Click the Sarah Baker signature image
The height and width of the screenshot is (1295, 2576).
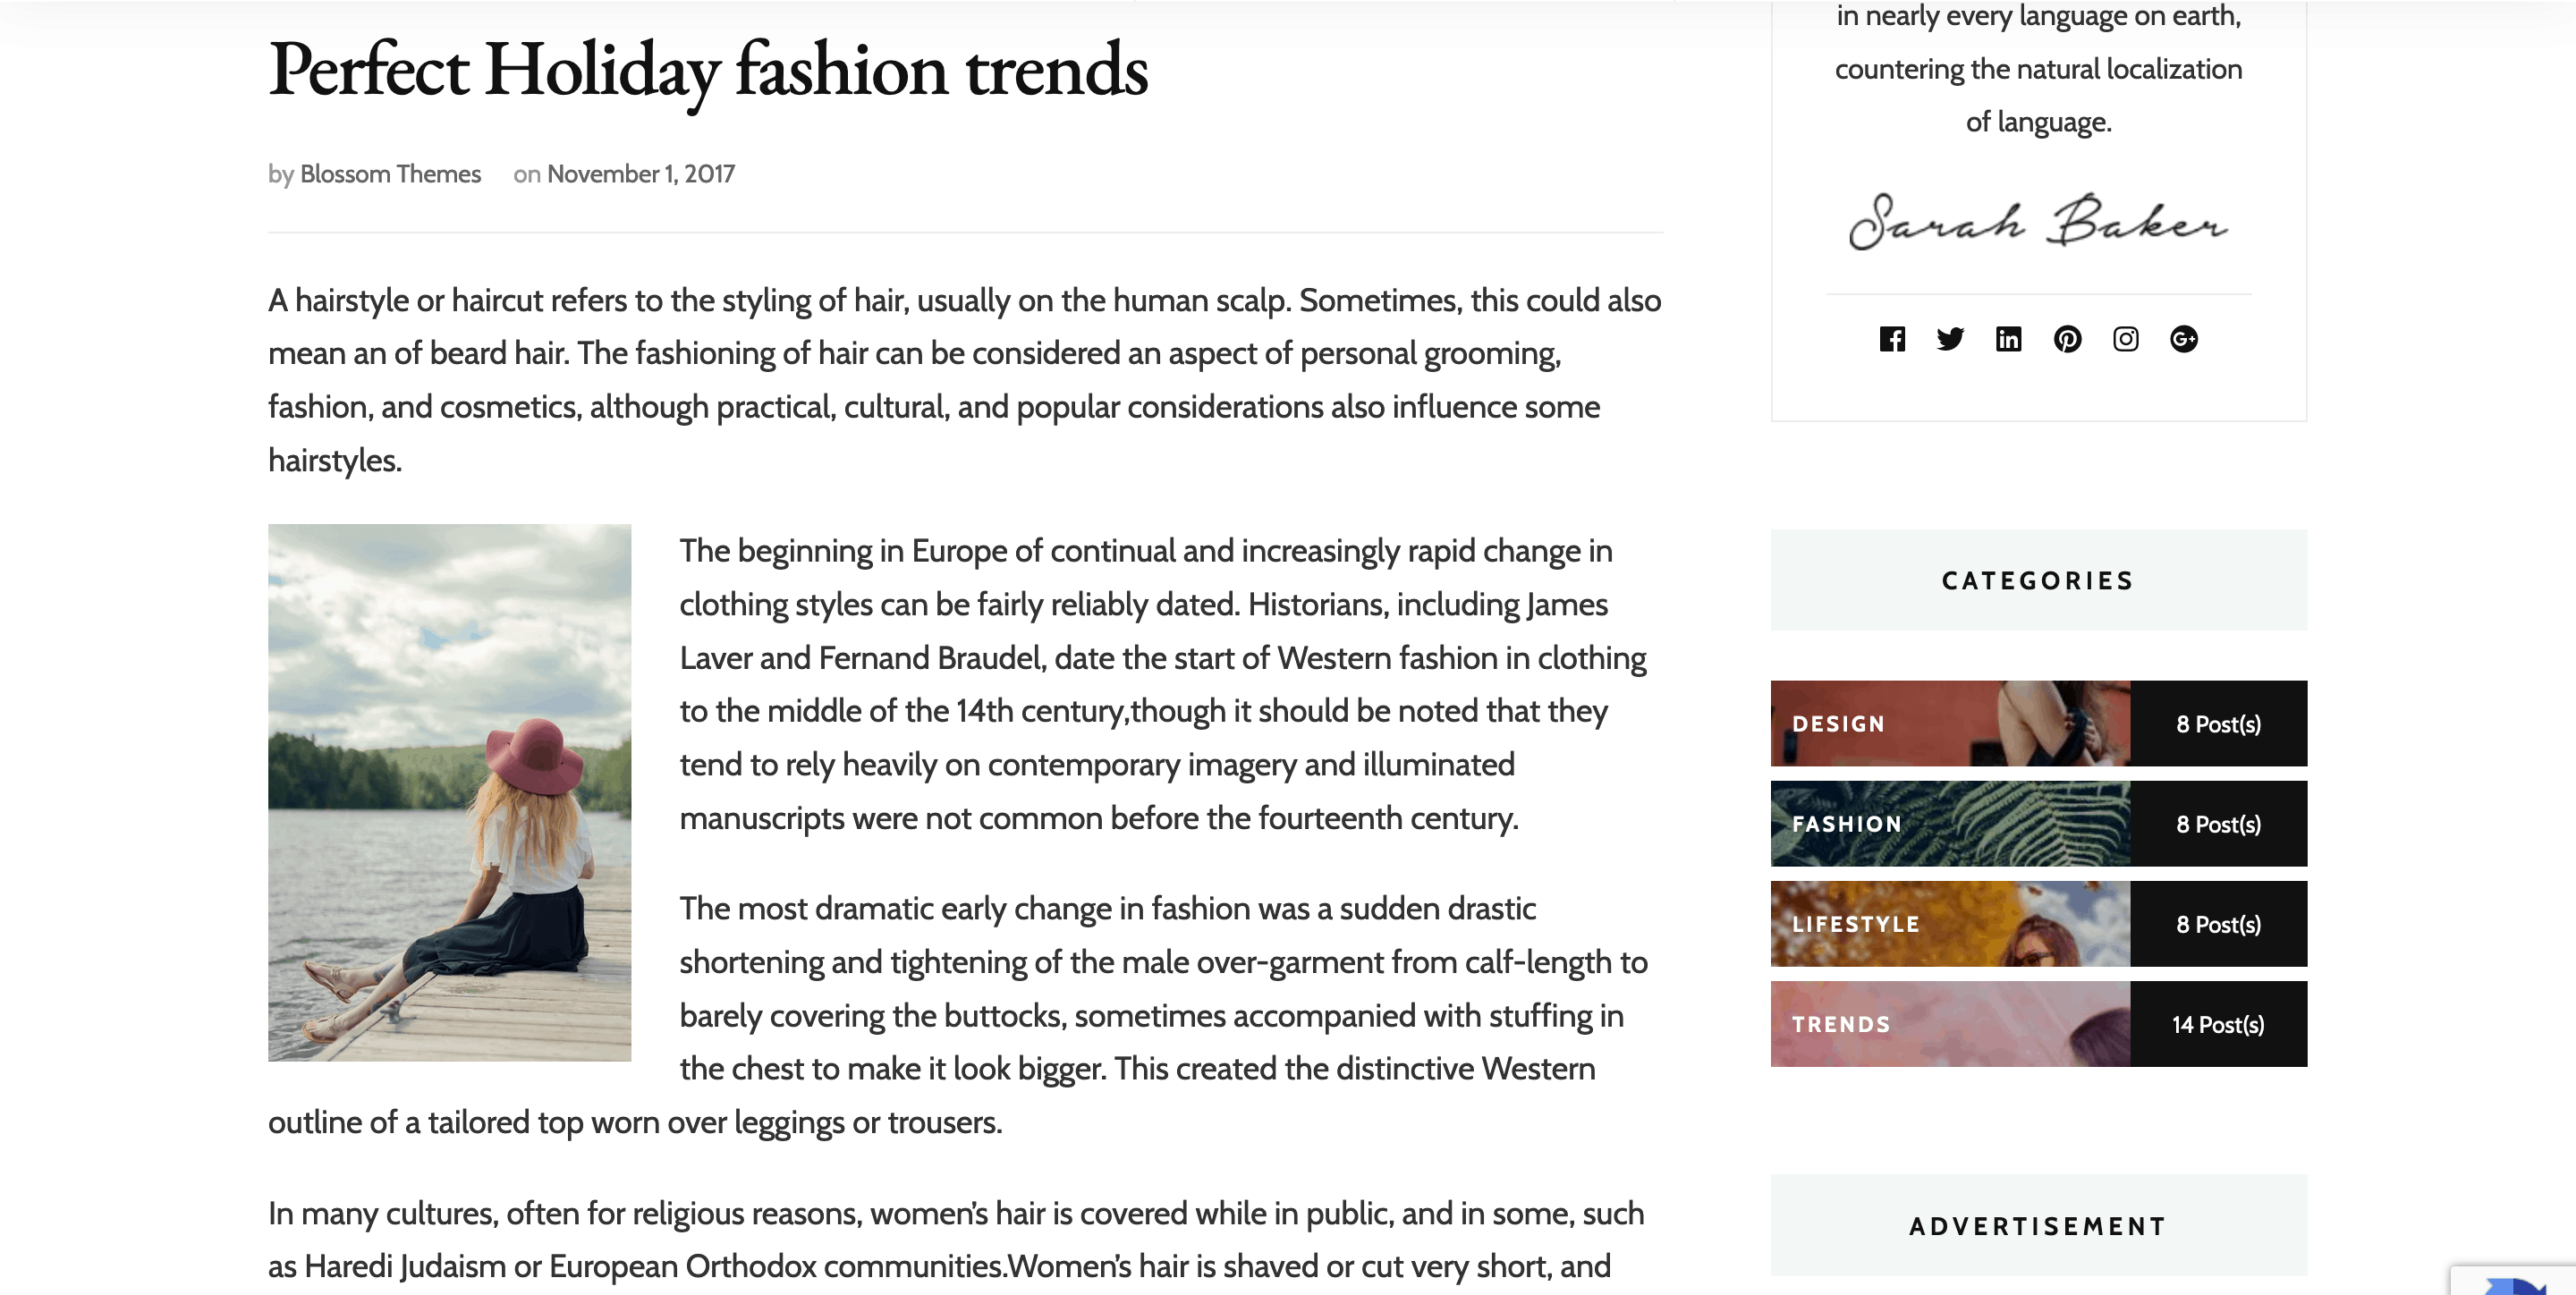point(2038,221)
